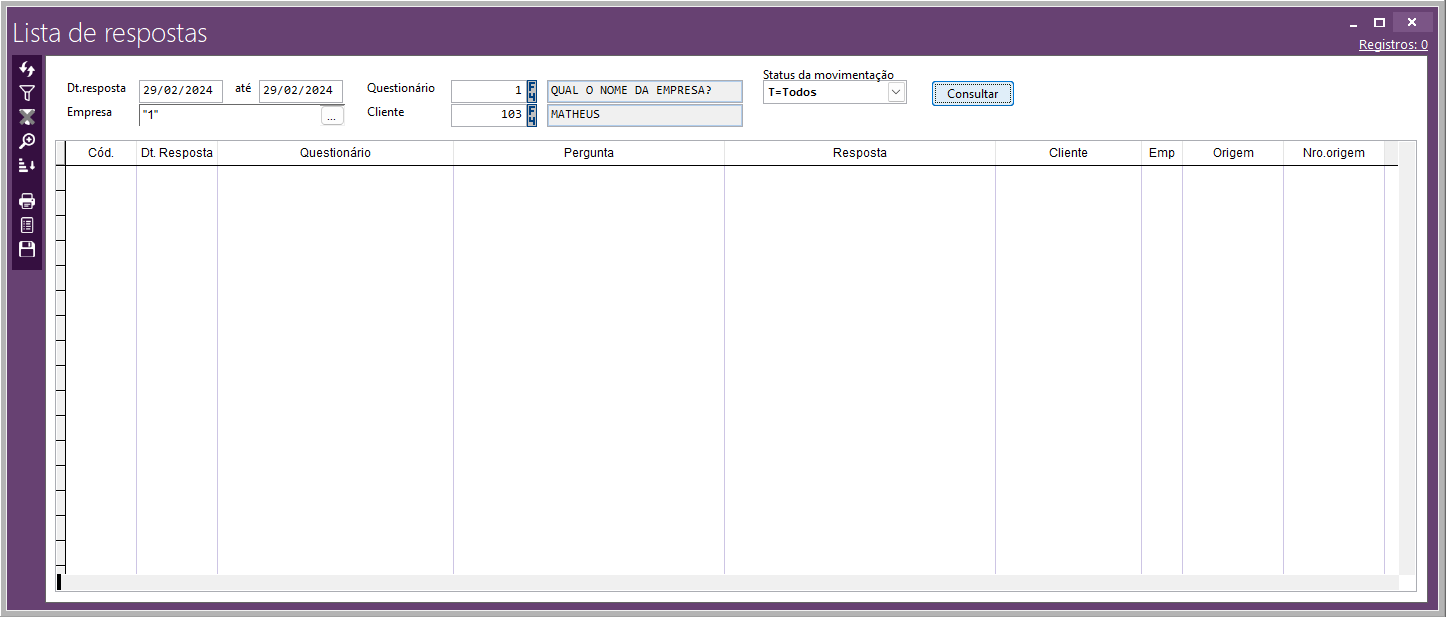Open Empresa selector with ellipsis button

point(332,116)
